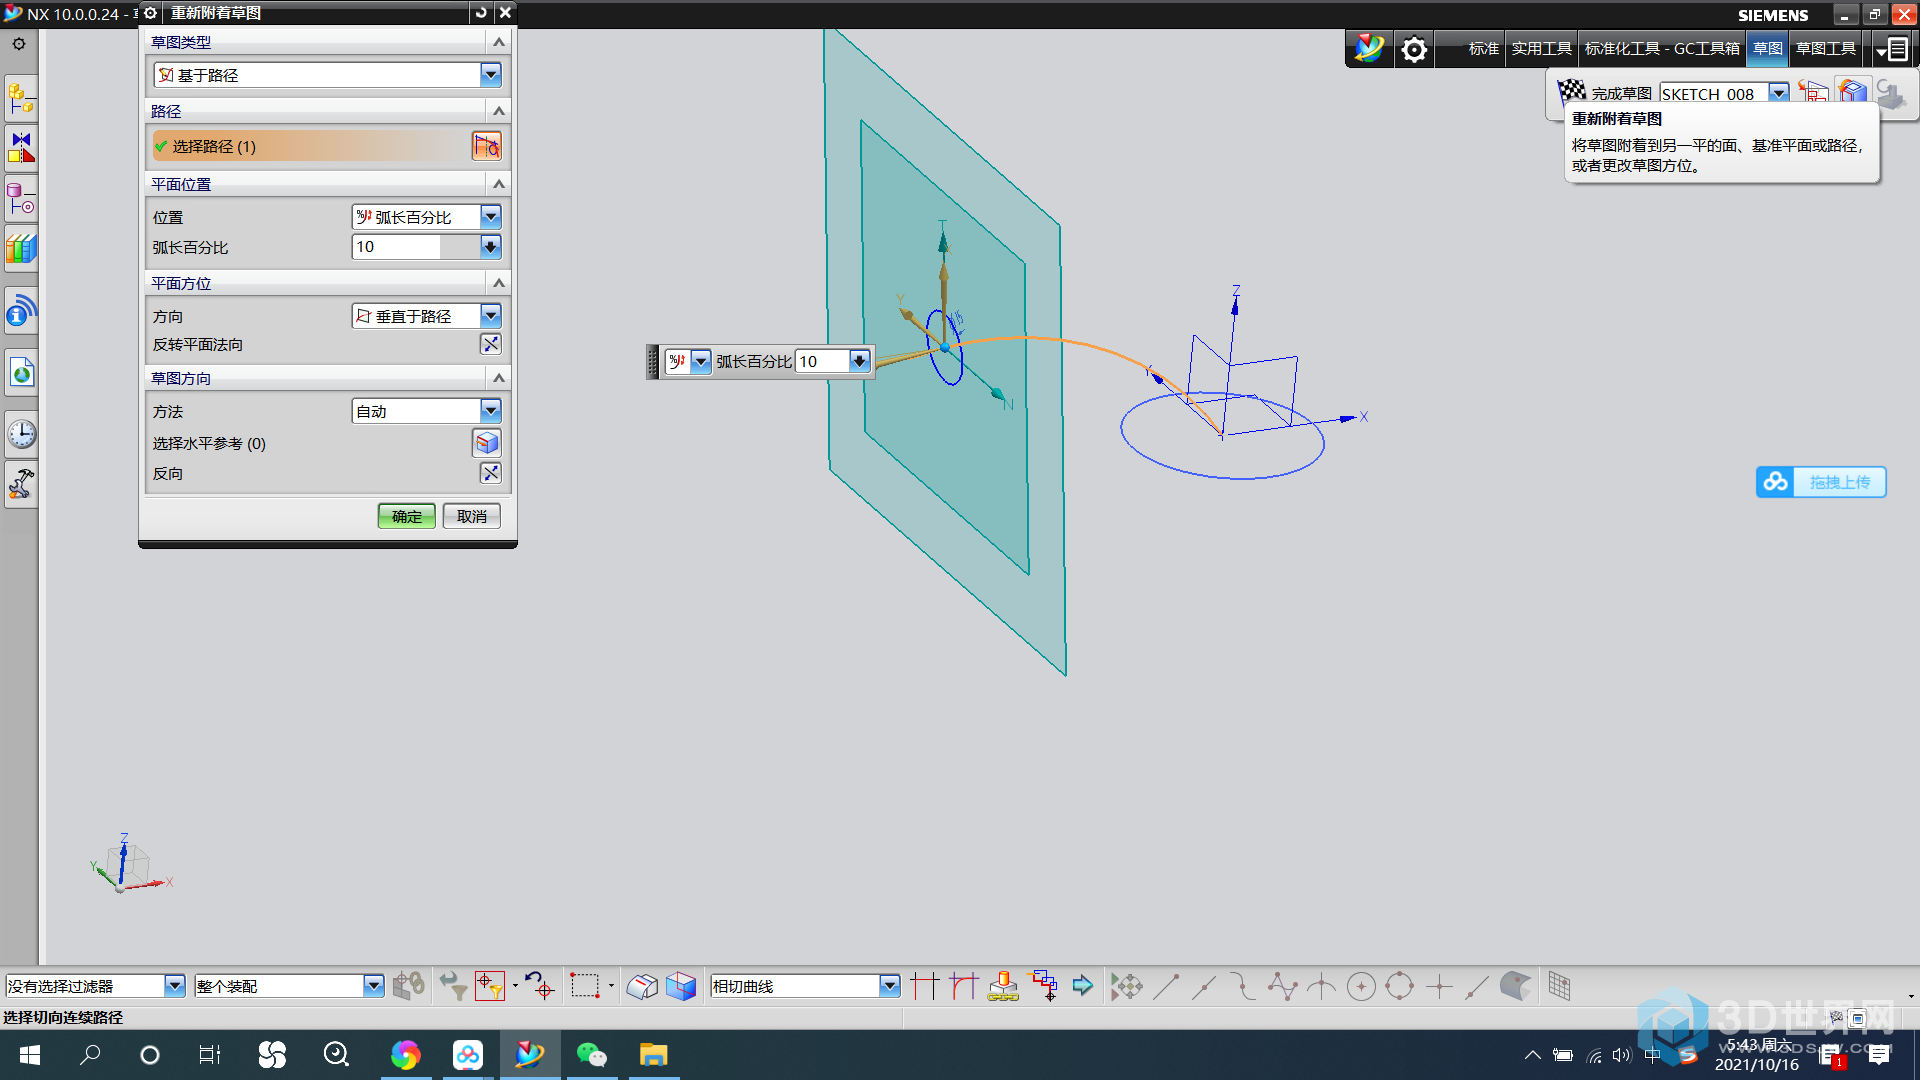Collapse the 平面位置 section
This screenshot has height=1080, width=1920.
pyautogui.click(x=499, y=184)
